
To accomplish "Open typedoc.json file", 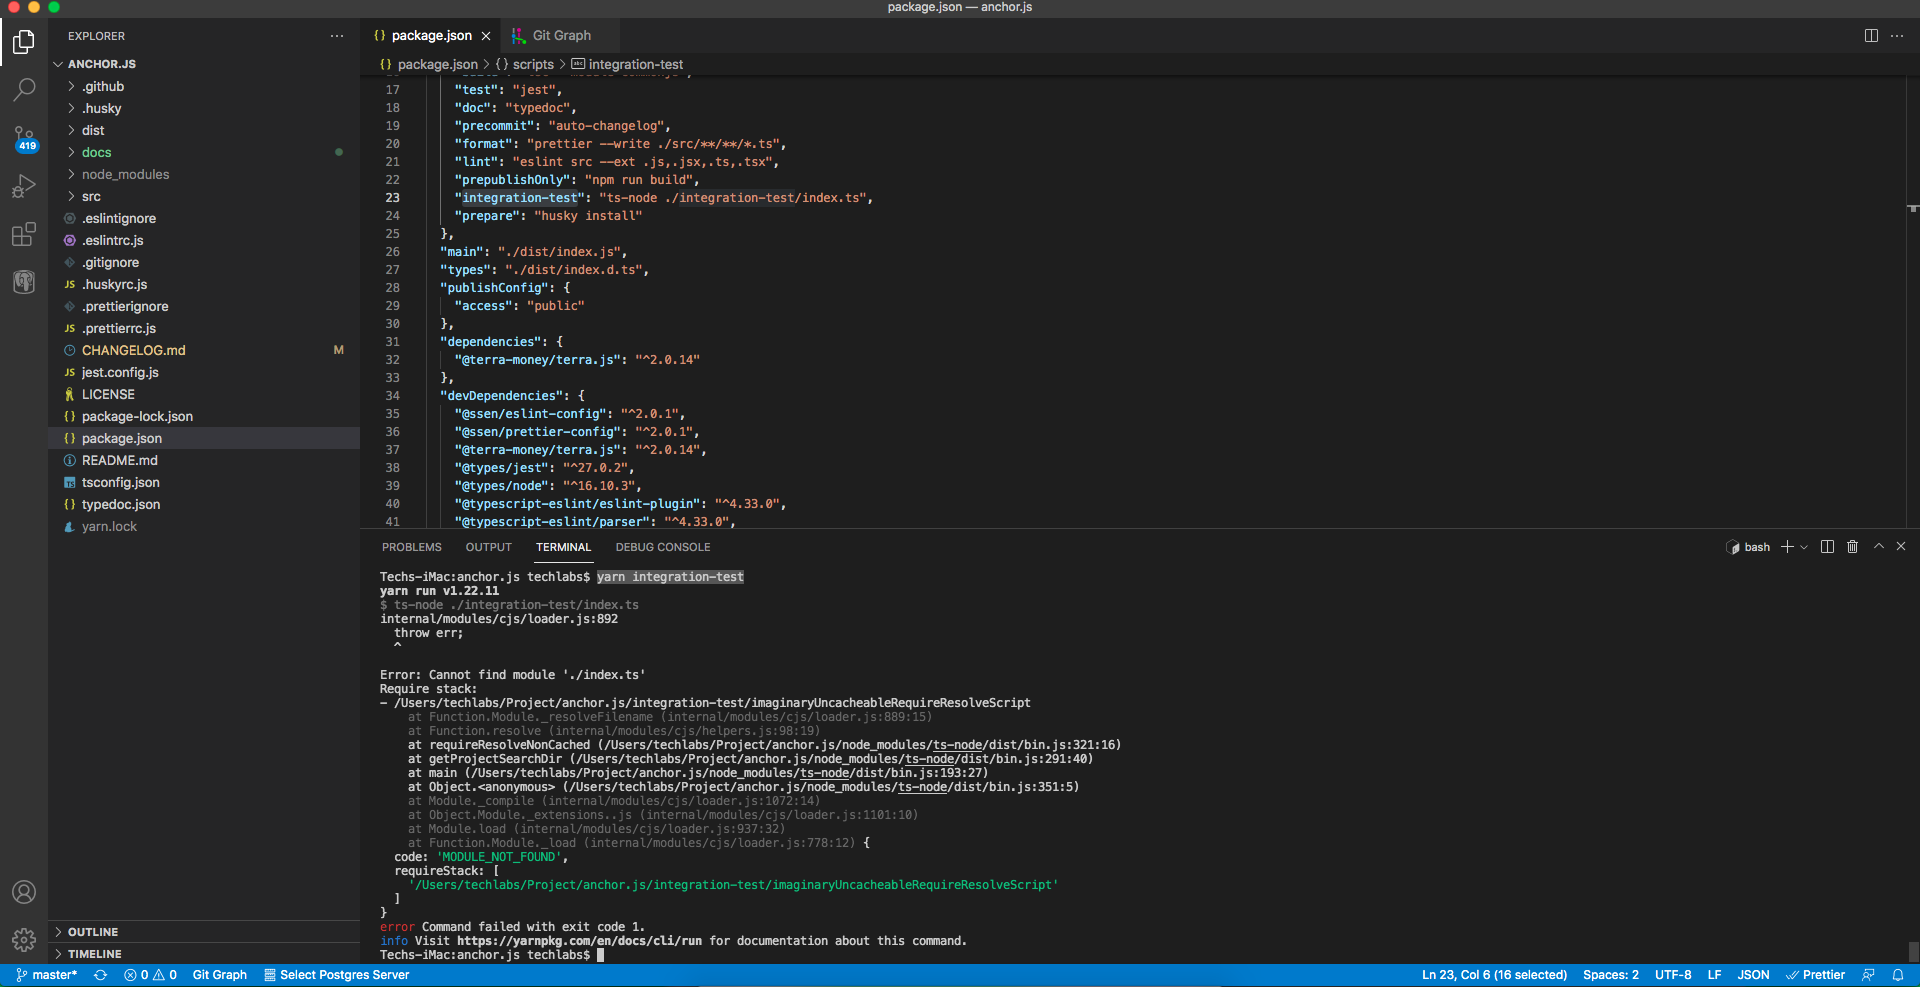I will coord(204,505).
